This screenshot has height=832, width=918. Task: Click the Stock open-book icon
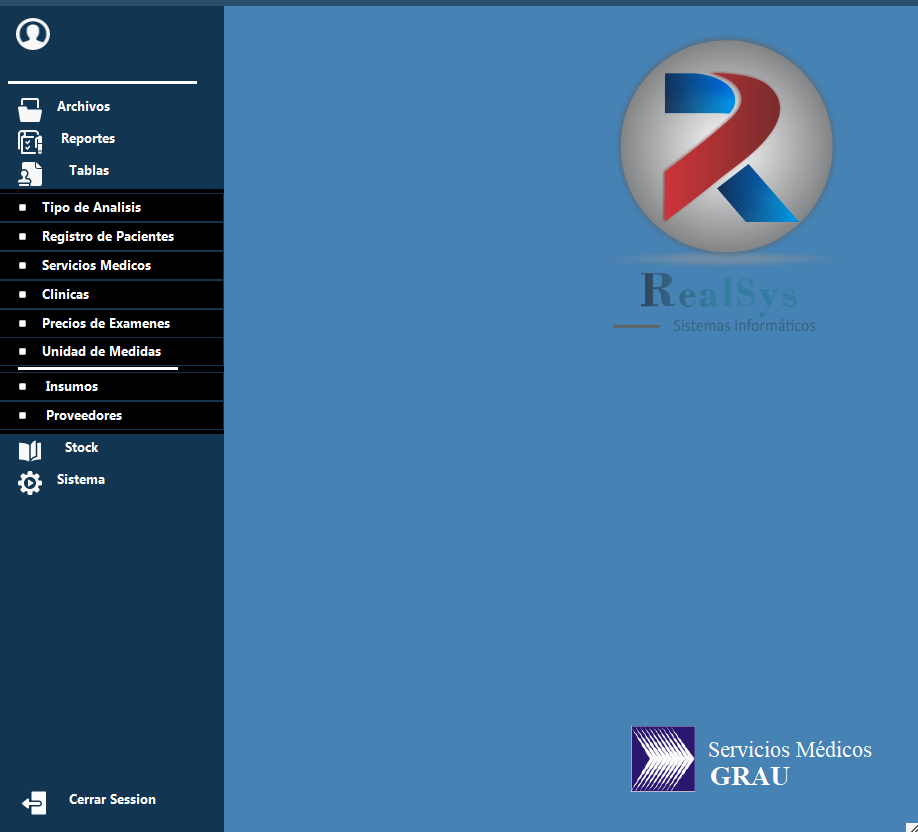(x=30, y=451)
